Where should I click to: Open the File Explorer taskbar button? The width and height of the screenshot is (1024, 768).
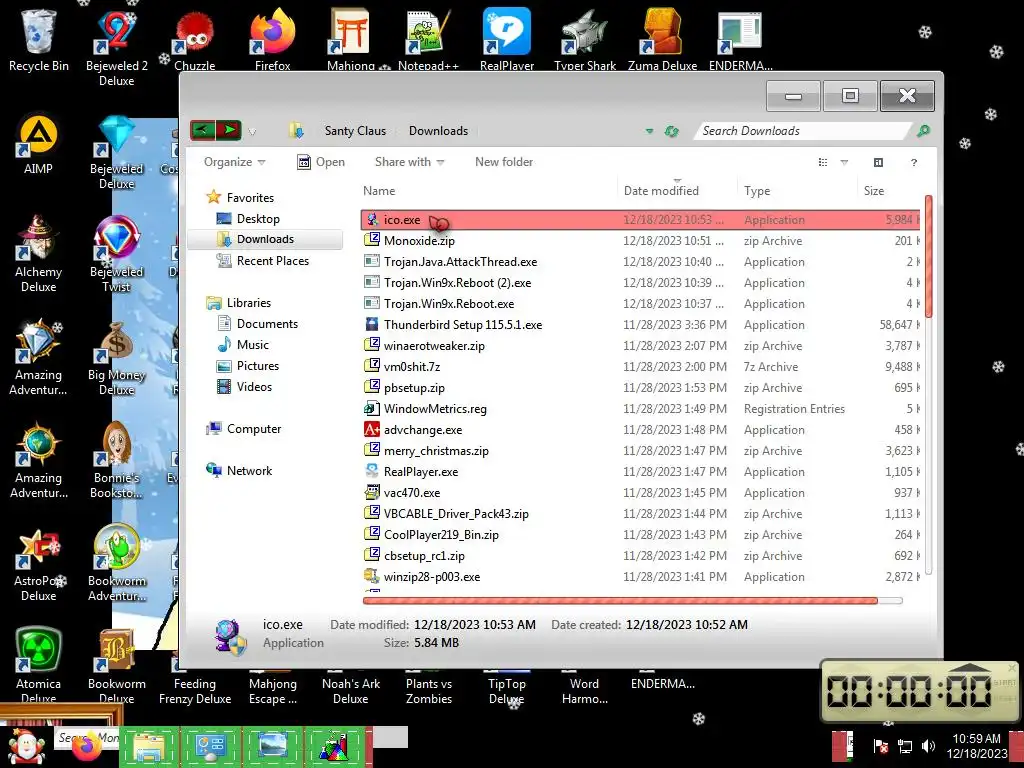coord(149,747)
